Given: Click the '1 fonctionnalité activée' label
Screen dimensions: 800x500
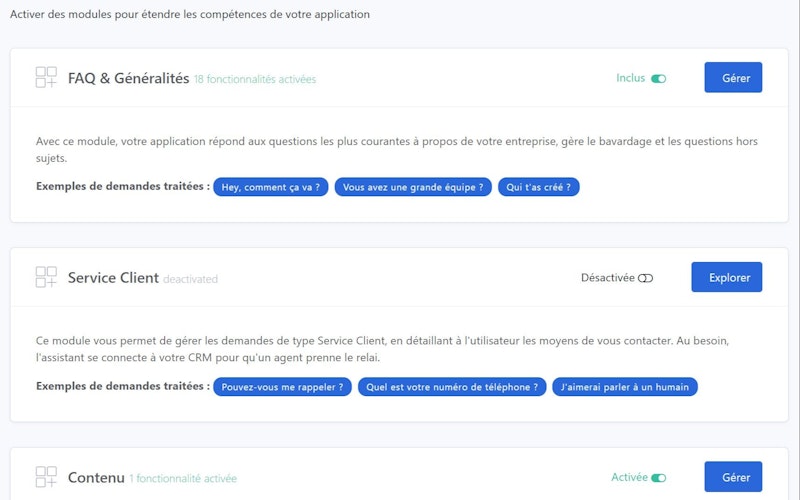Looking at the screenshot, I should 183,479.
